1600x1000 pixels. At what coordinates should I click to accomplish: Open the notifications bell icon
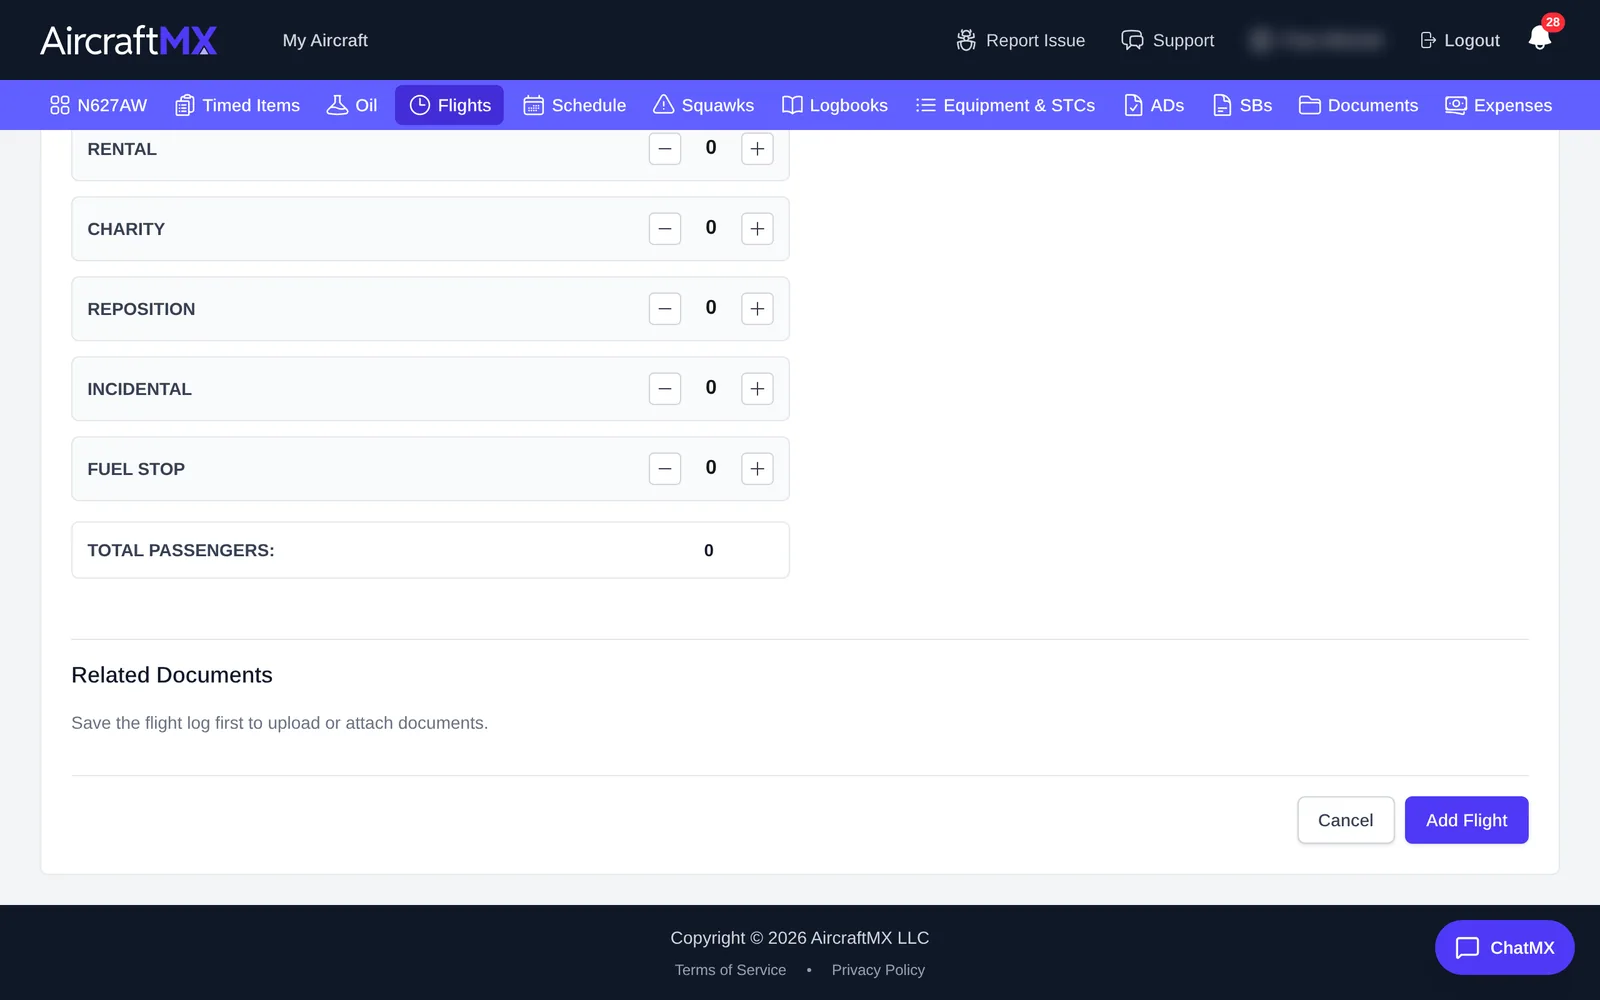tap(1540, 38)
